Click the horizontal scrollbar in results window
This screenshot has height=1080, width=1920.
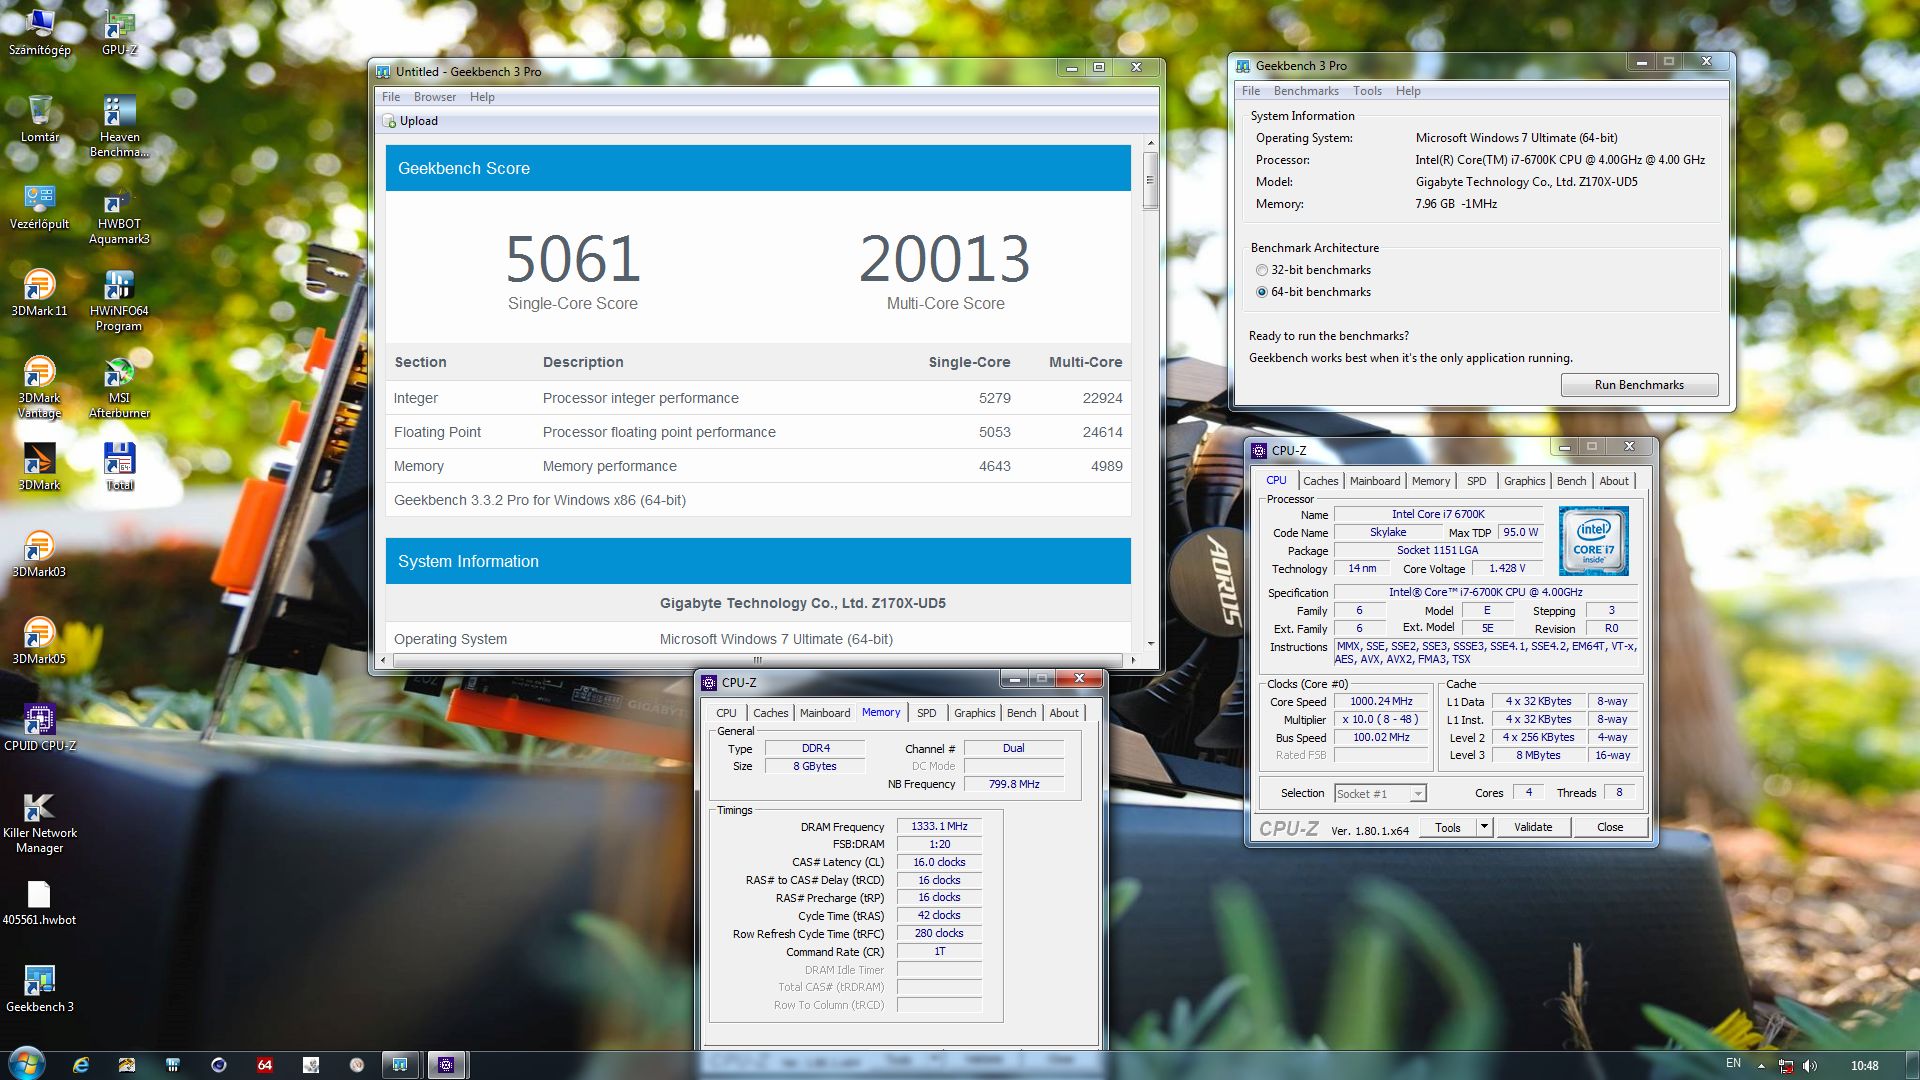pos(758,660)
